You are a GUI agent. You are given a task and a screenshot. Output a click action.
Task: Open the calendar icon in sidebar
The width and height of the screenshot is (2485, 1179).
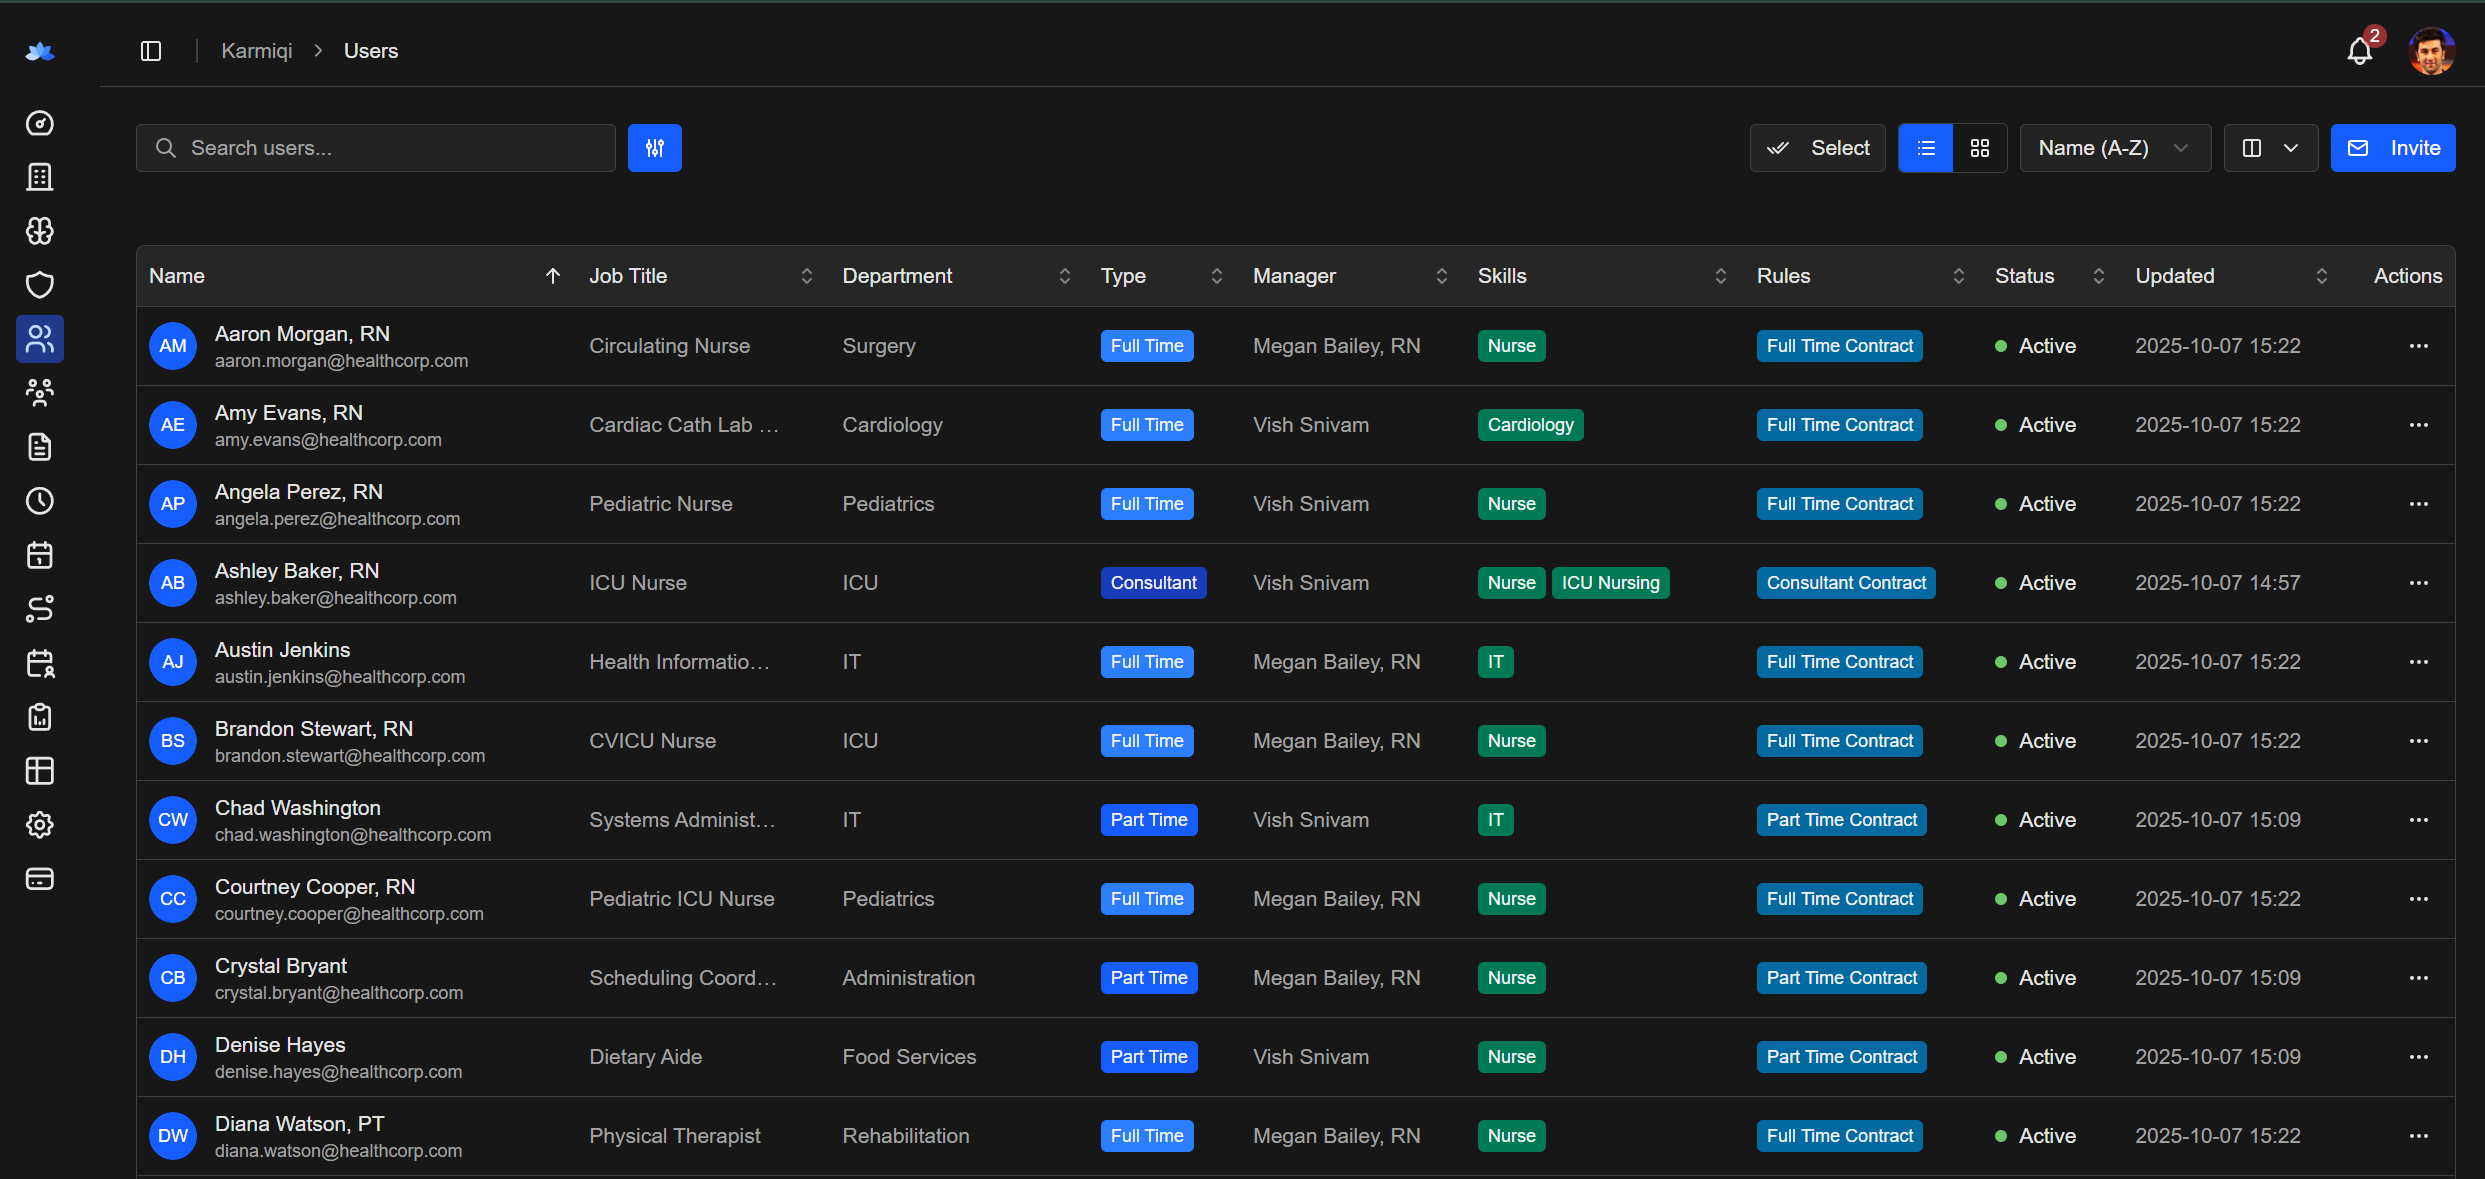[40, 555]
